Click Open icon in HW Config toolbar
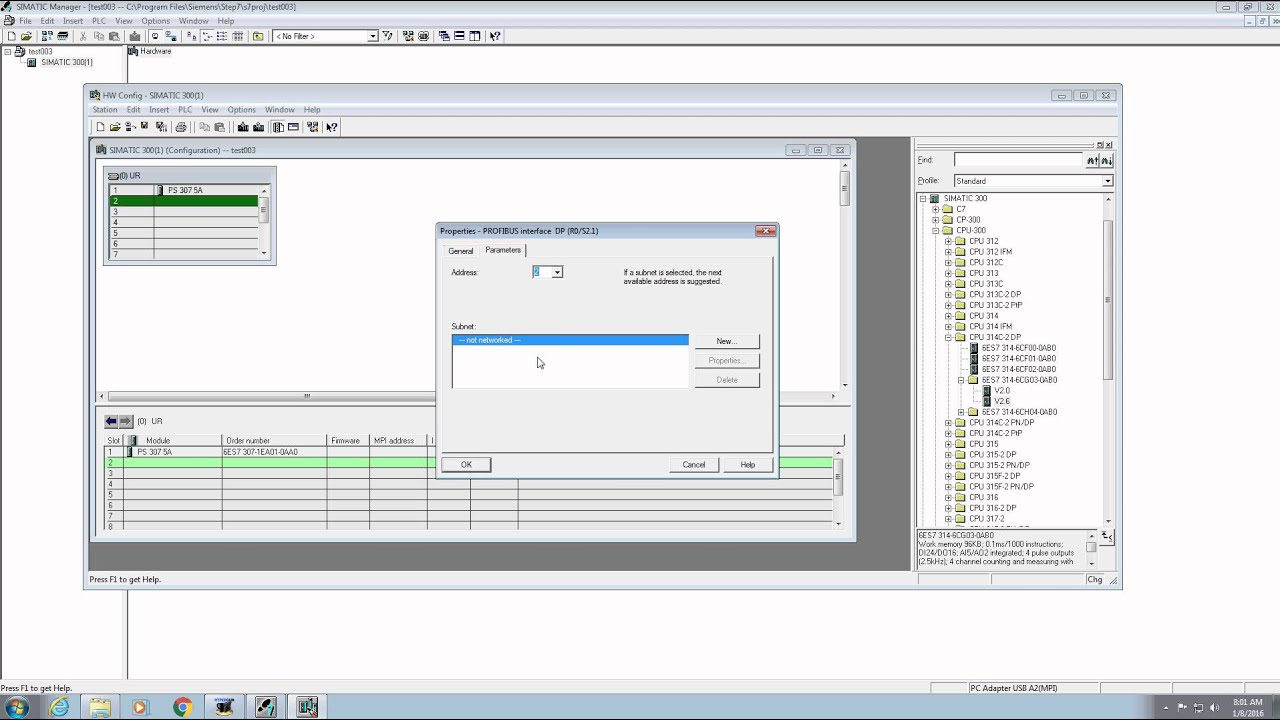1280x720 pixels. pyautogui.click(x=115, y=127)
